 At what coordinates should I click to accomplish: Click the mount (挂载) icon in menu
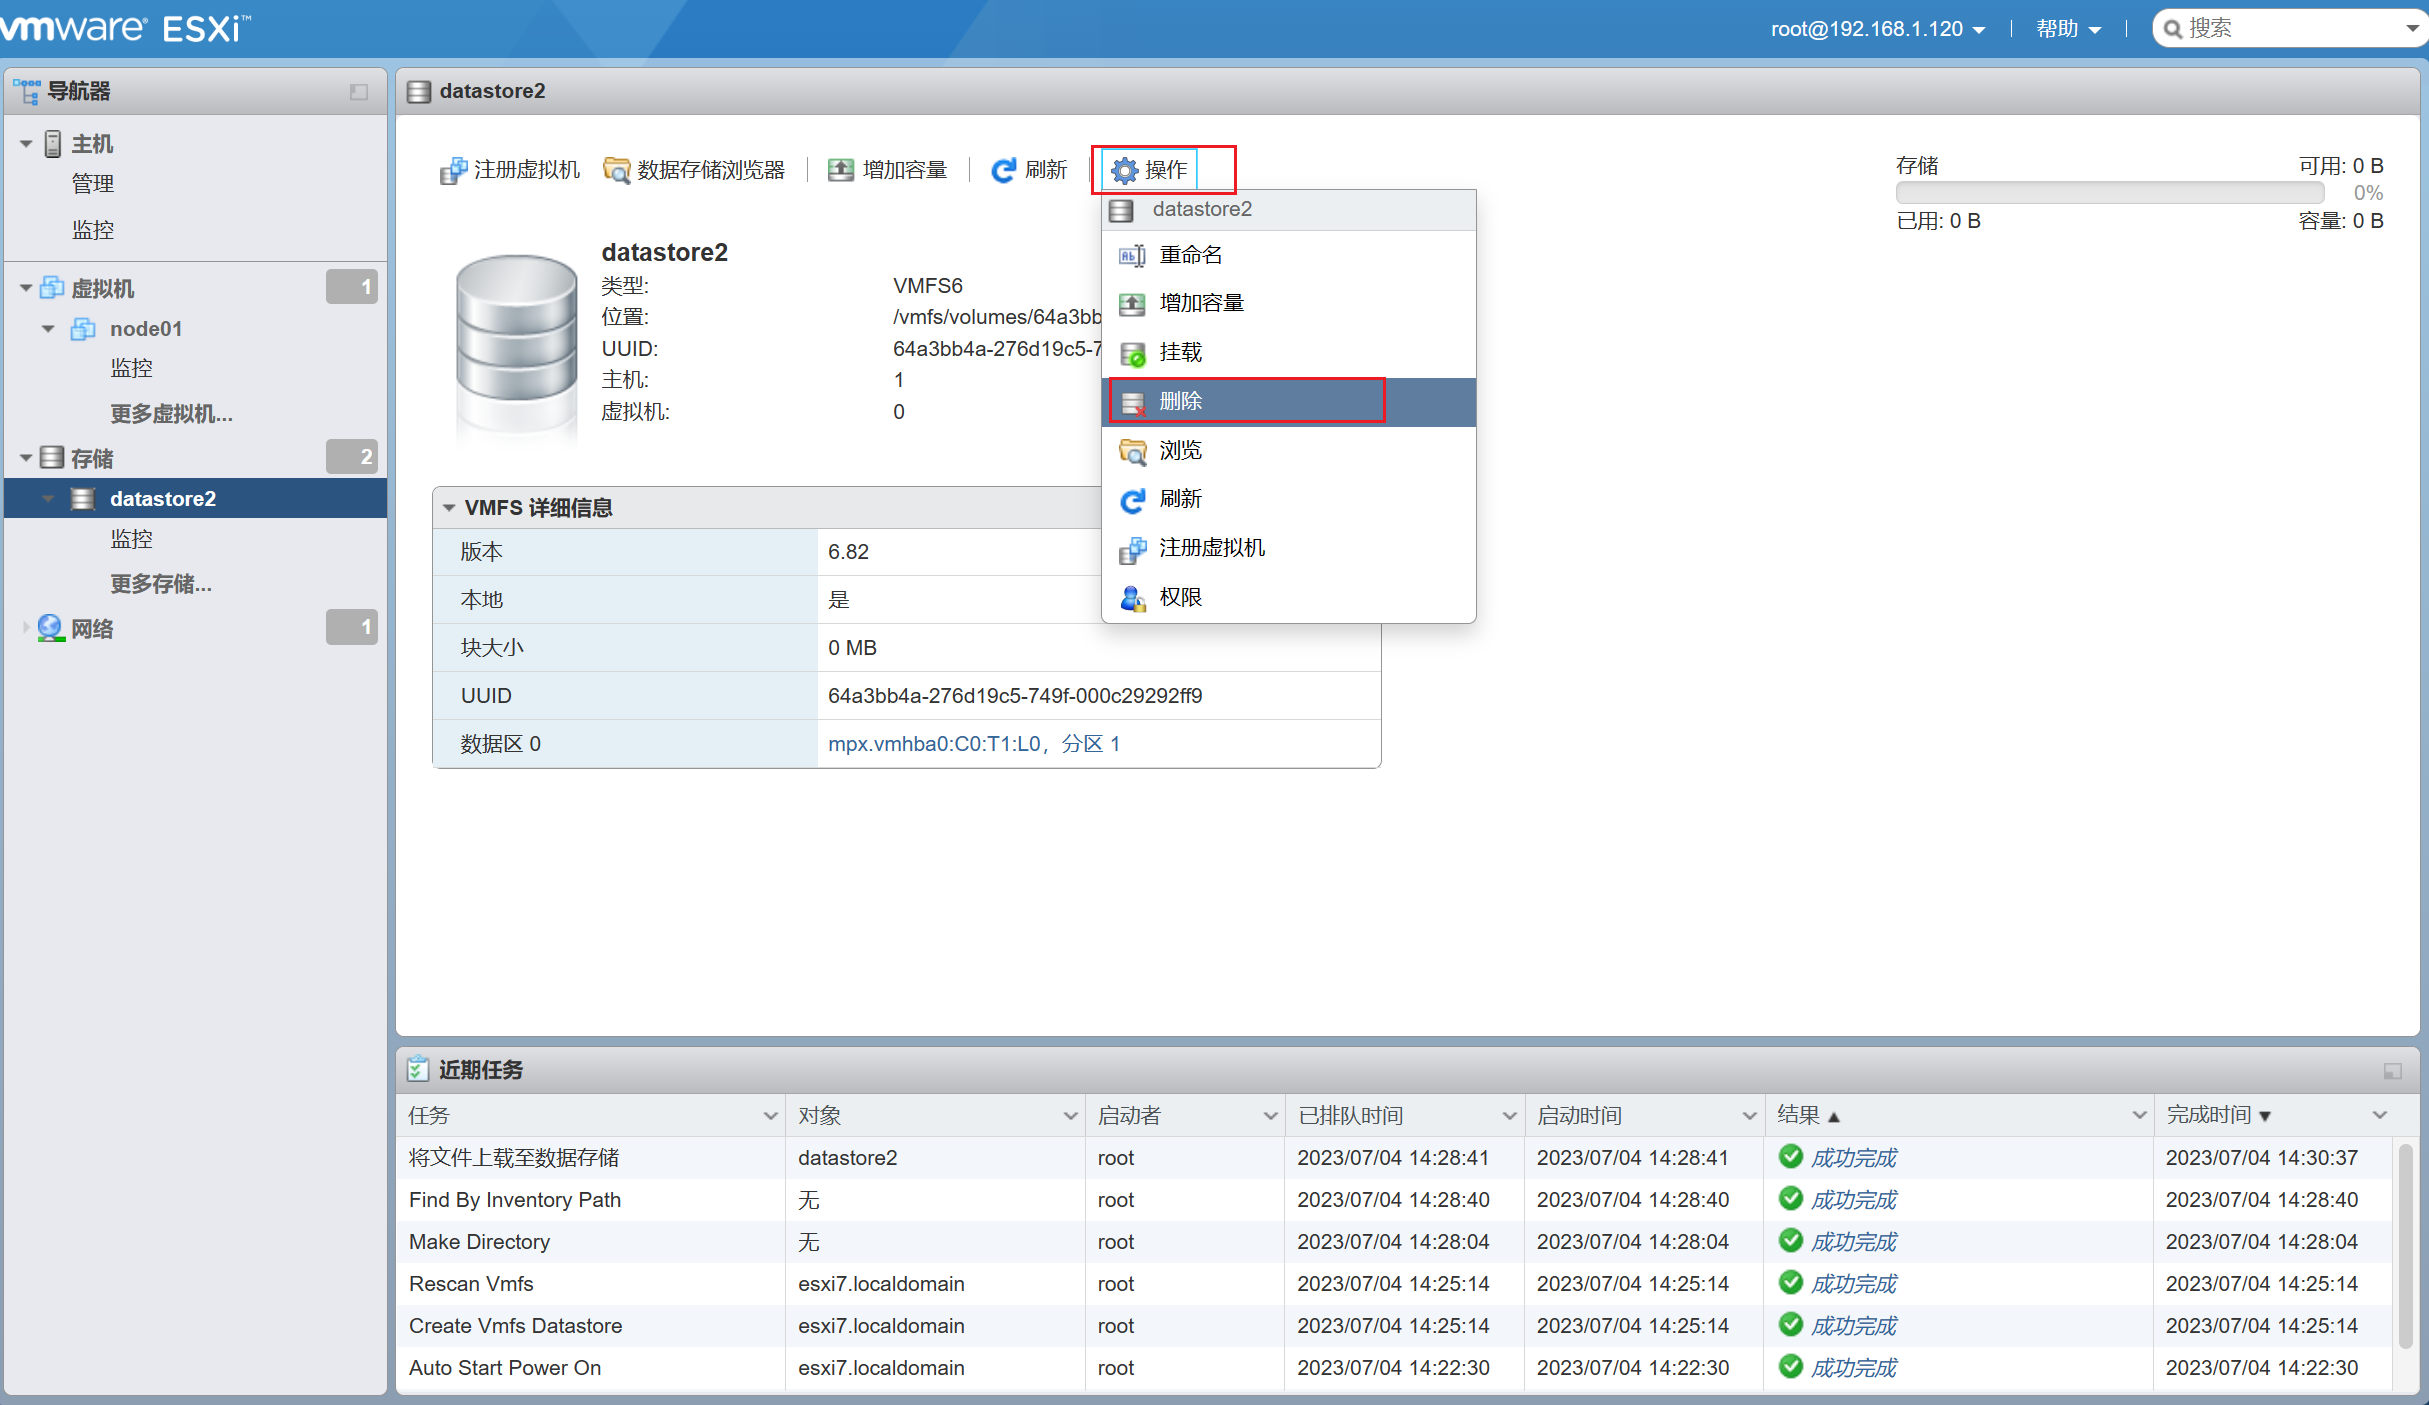pyautogui.click(x=1132, y=353)
